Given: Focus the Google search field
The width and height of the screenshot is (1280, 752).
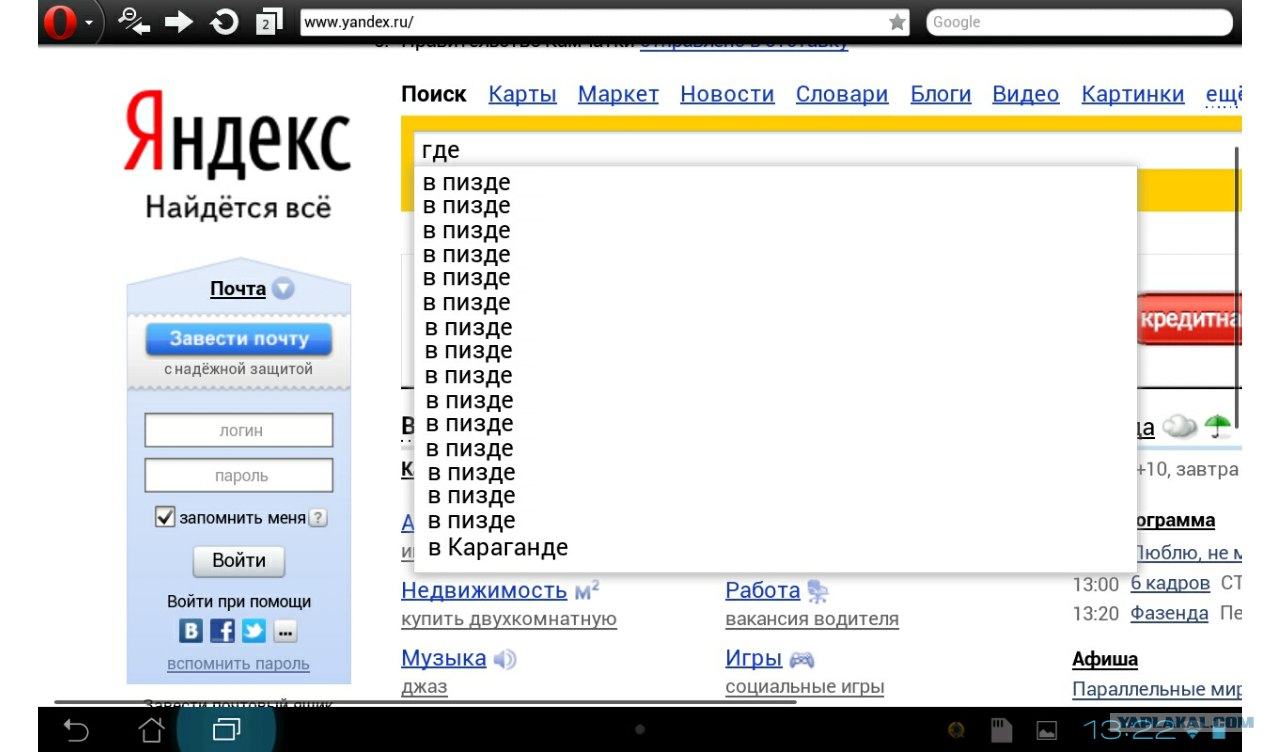Looking at the screenshot, I should click(1079, 22).
